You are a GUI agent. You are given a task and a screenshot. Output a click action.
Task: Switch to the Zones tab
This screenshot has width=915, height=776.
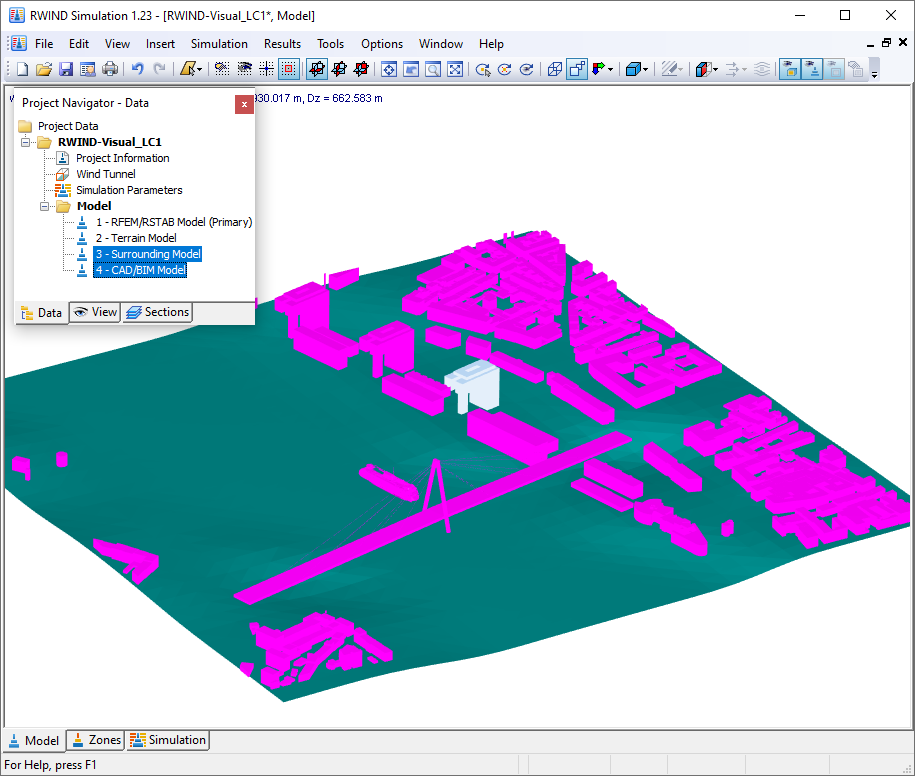pos(95,740)
